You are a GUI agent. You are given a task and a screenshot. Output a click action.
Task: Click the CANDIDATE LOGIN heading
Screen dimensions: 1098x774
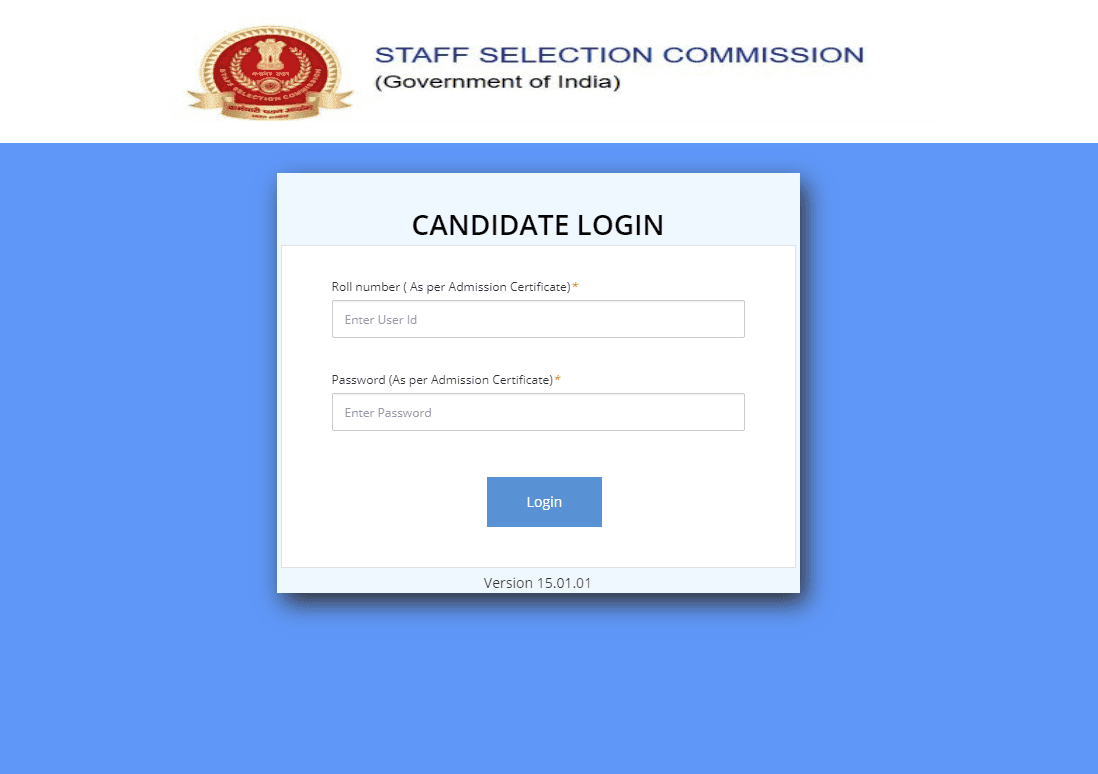click(x=538, y=225)
